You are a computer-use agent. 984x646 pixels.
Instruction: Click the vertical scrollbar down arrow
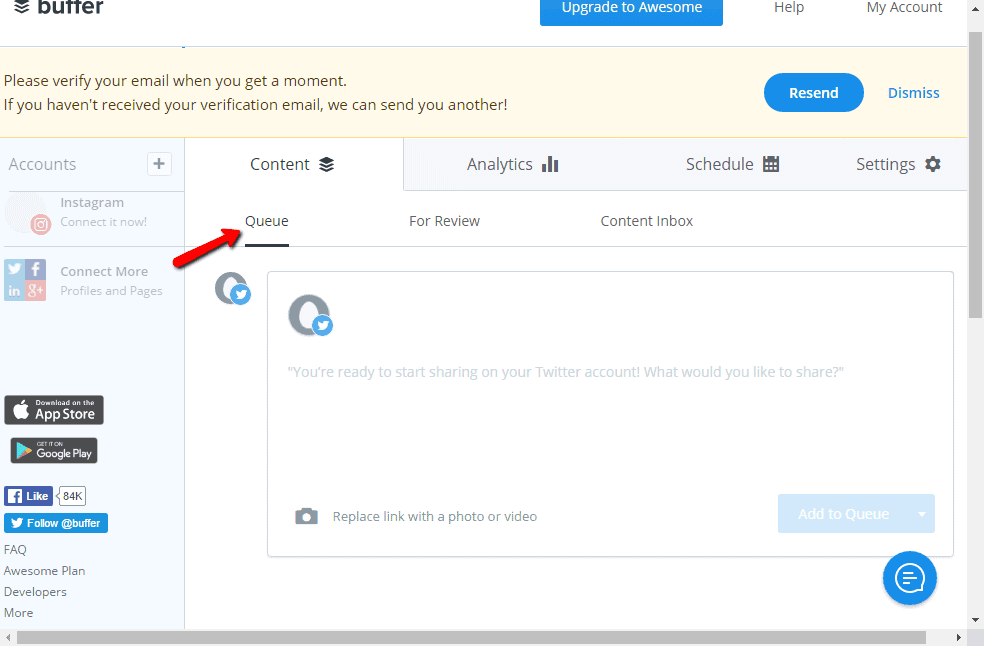click(975, 620)
